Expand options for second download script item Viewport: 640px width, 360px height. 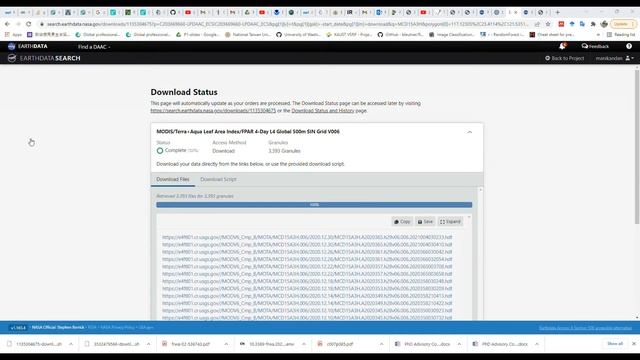click(148, 344)
